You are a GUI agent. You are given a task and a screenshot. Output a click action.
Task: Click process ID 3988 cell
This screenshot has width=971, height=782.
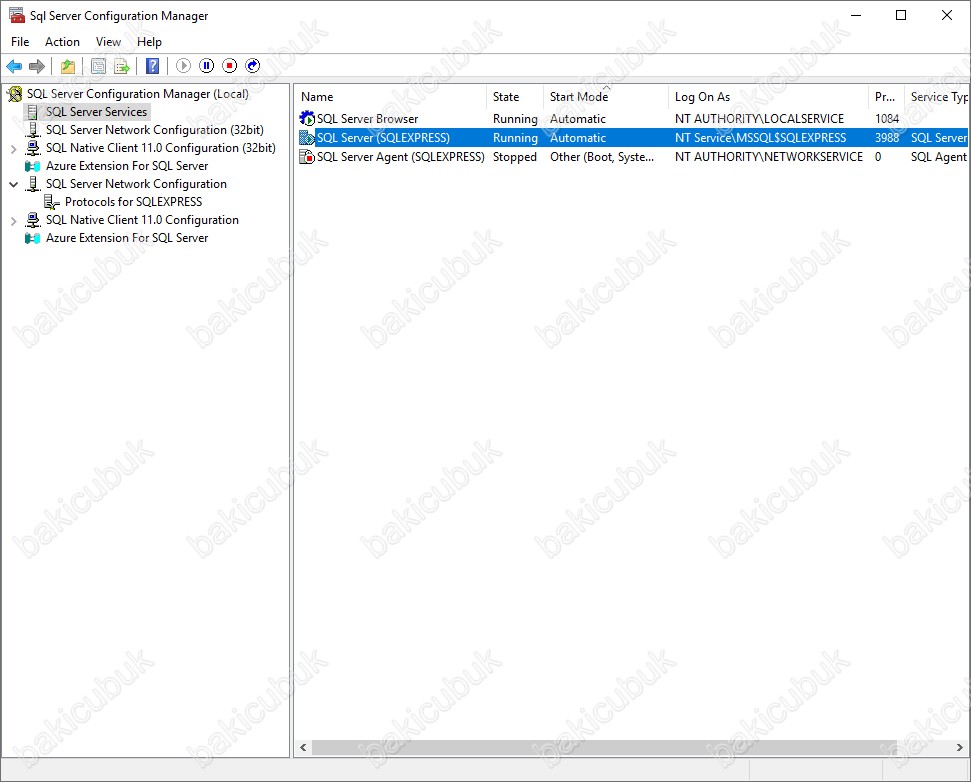[887, 137]
